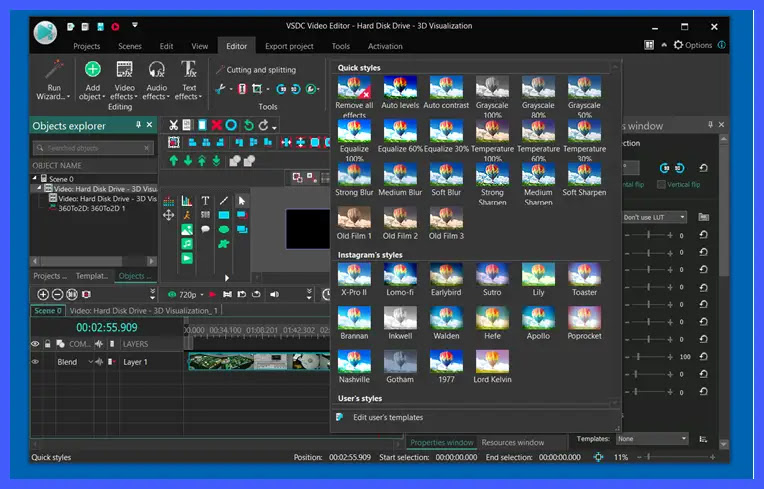Toggle Layer 1 eye visibility
The height and width of the screenshot is (489, 764).
pos(35,362)
